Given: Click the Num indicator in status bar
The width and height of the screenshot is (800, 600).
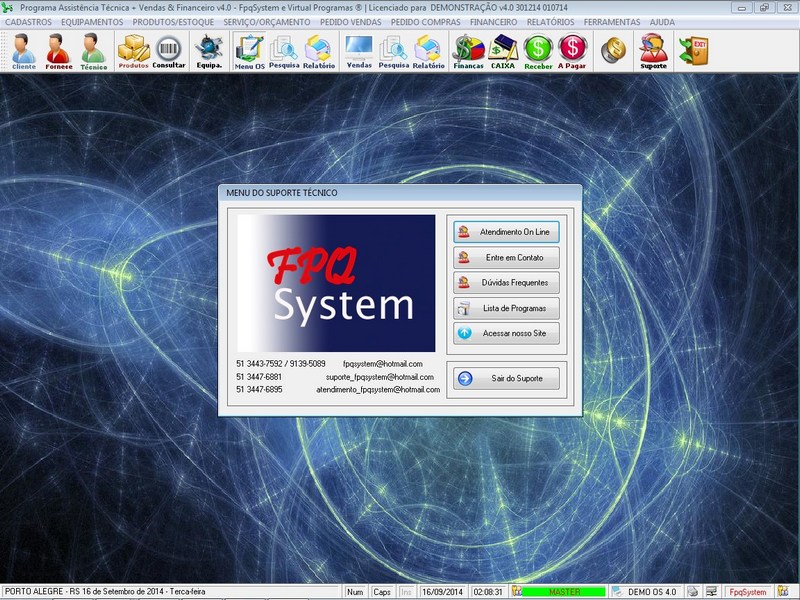Looking at the screenshot, I should pos(355,592).
